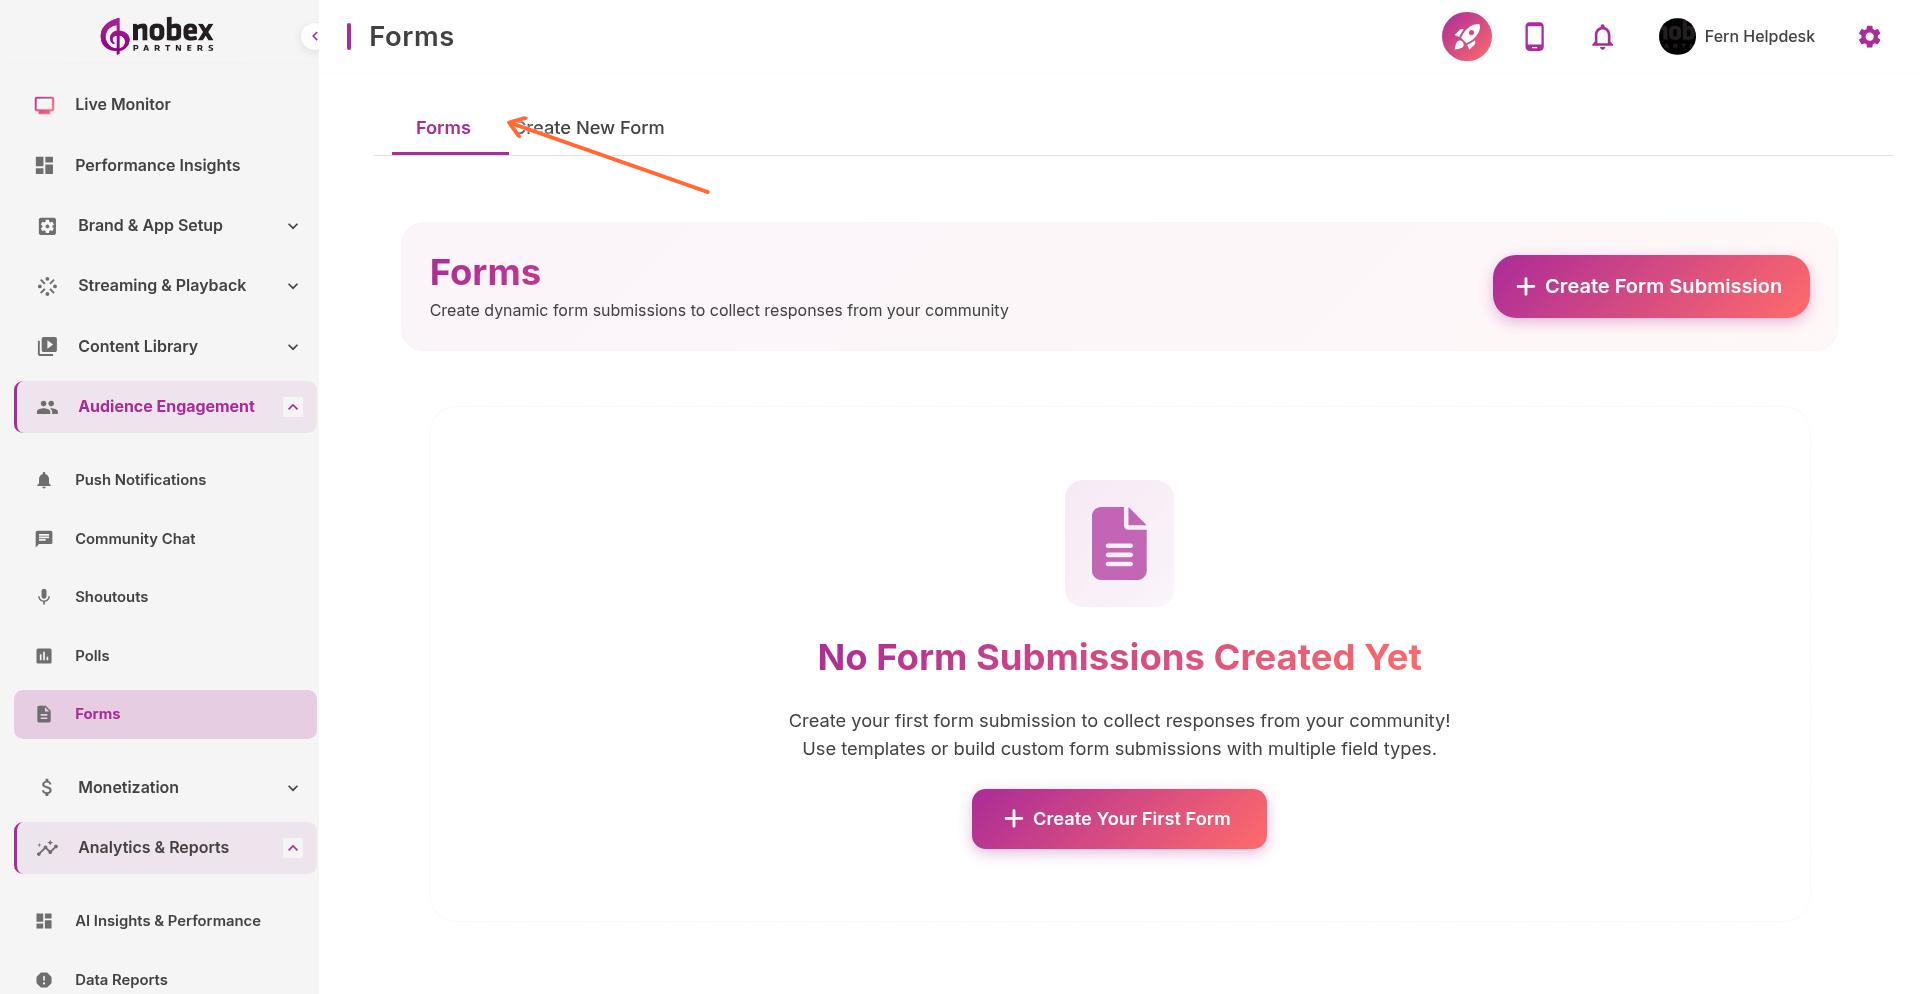This screenshot has height=994, width=1920.
Task: Open the settings gear in the header
Action: pyautogui.click(x=1869, y=36)
